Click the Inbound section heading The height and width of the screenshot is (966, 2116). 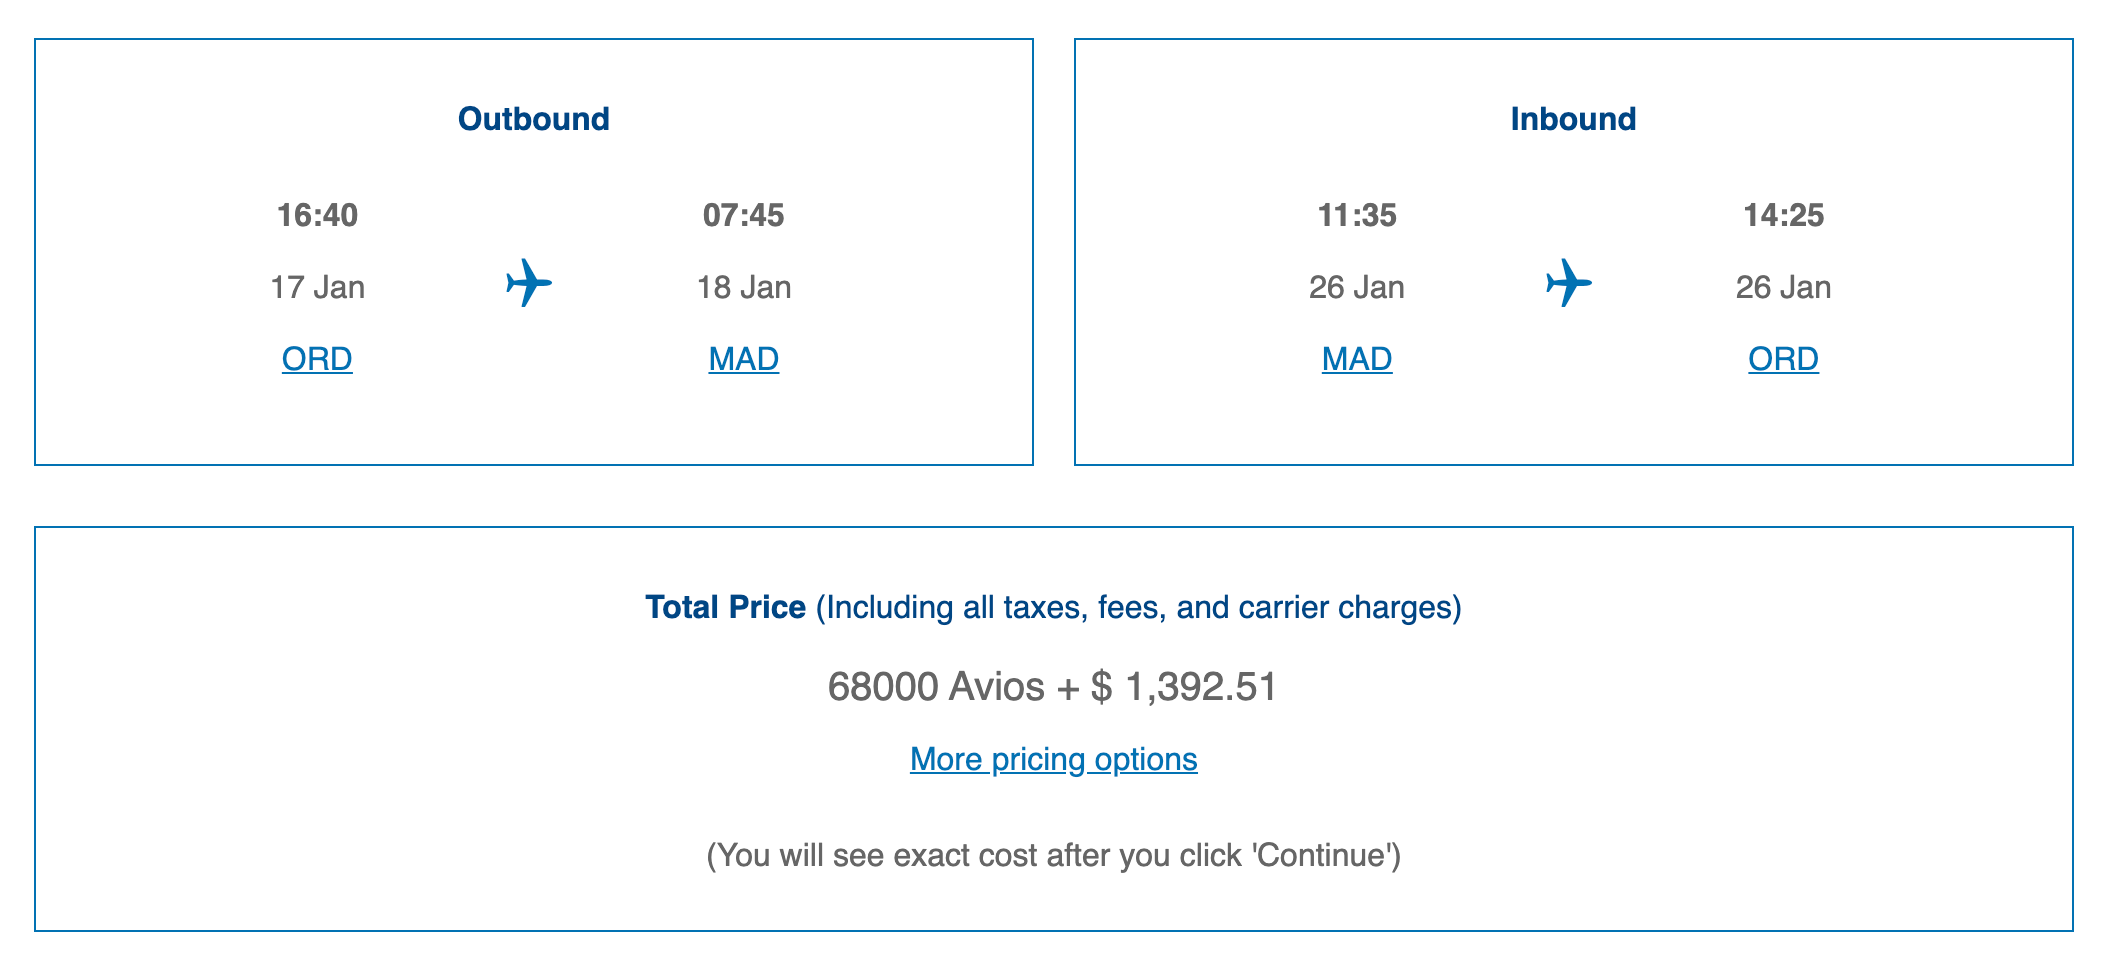point(1572,119)
